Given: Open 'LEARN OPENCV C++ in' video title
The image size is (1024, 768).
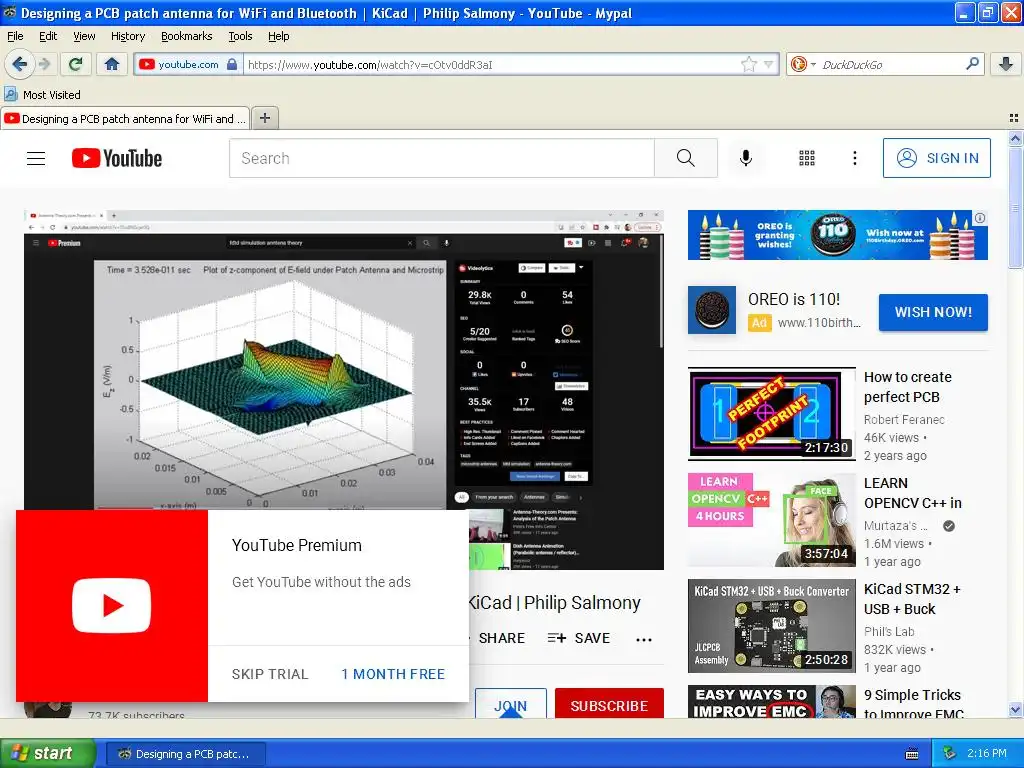Looking at the screenshot, I should point(912,493).
